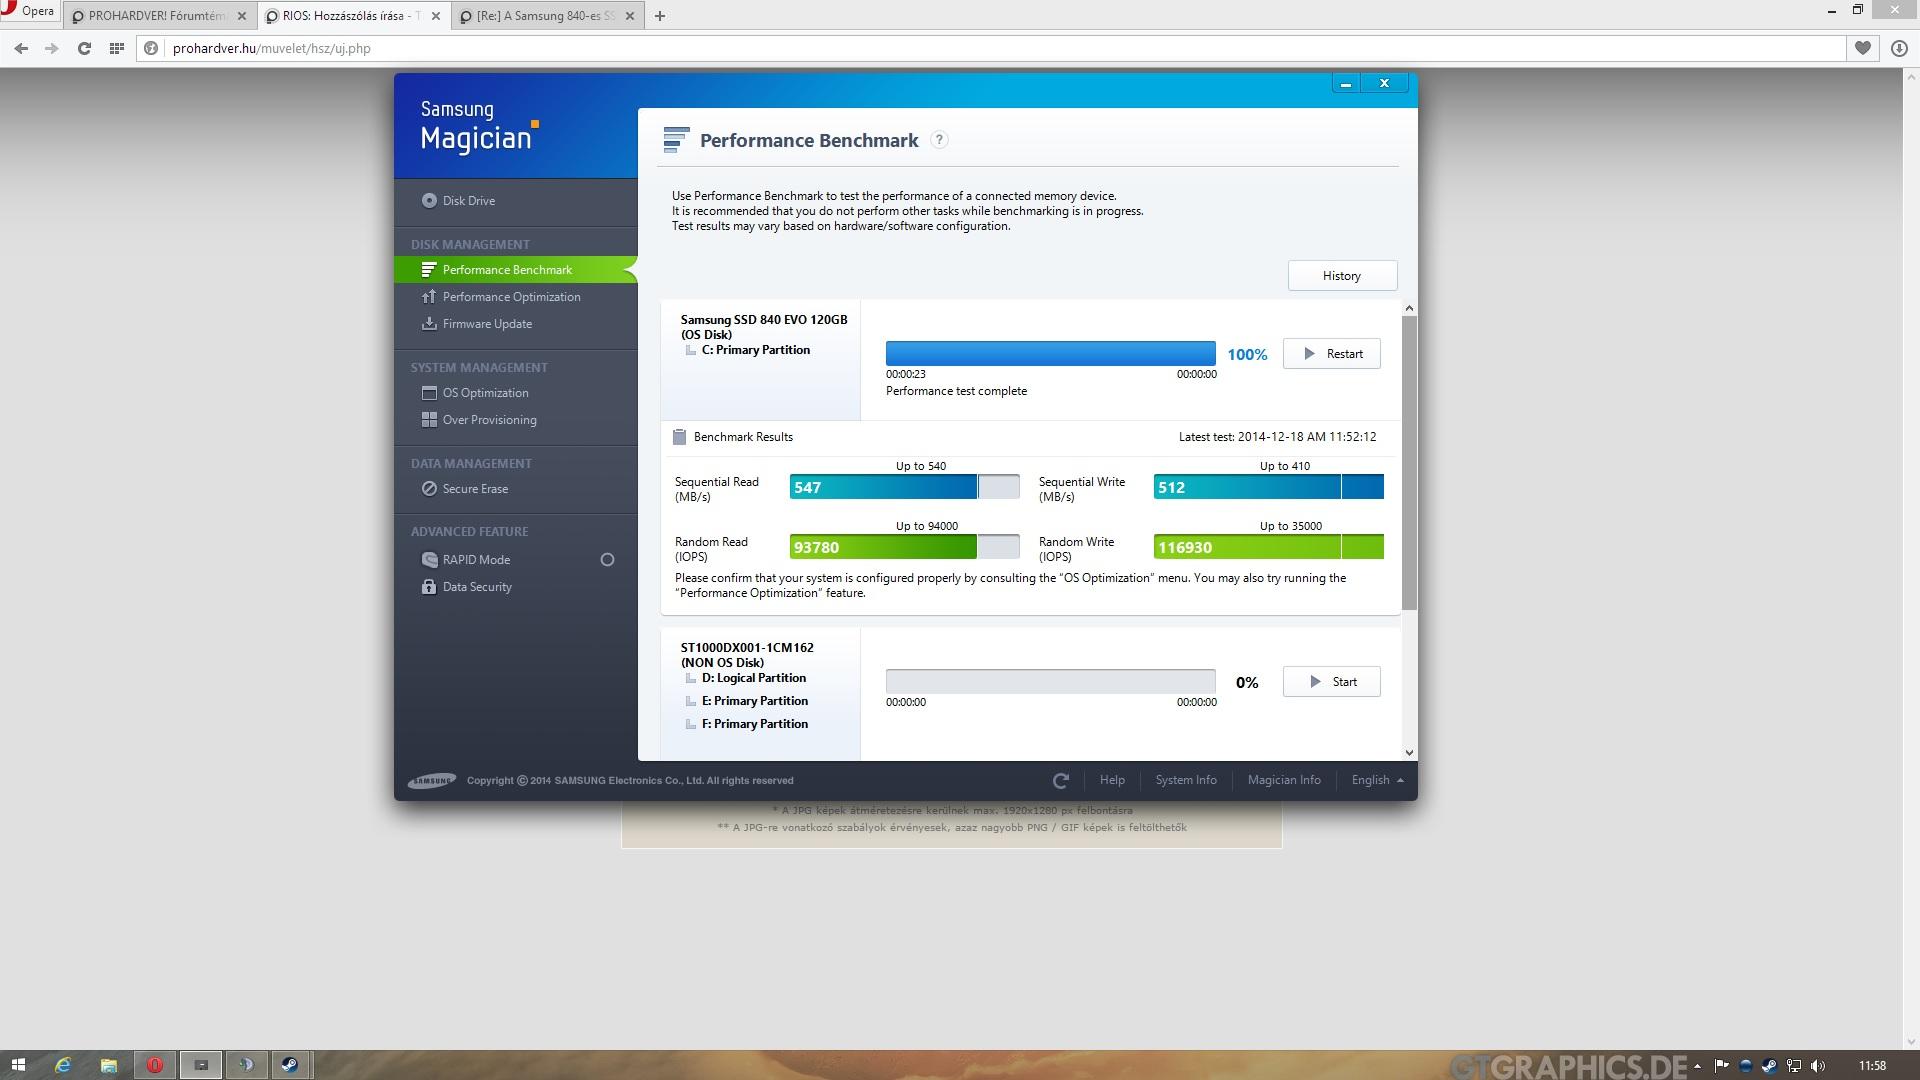
Task: Click the Random Read result bar showing 93780
Action: [904, 547]
